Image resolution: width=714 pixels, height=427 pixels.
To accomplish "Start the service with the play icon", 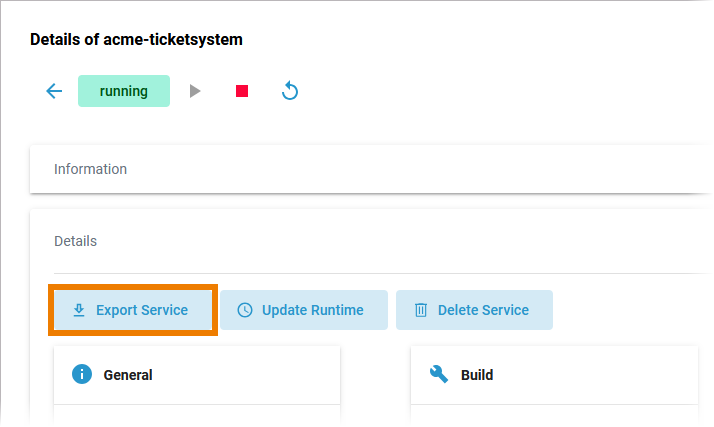I will click(x=195, y=91).
